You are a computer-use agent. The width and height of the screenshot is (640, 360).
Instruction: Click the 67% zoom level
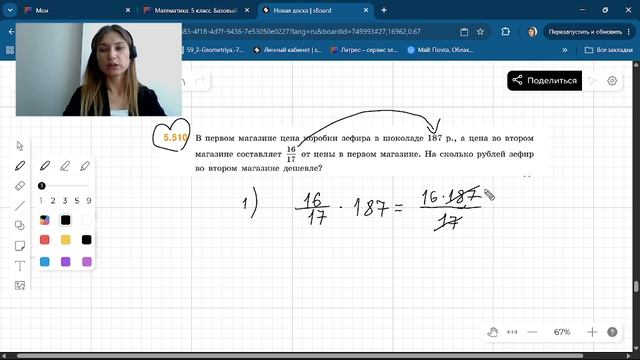pos(562,332)
